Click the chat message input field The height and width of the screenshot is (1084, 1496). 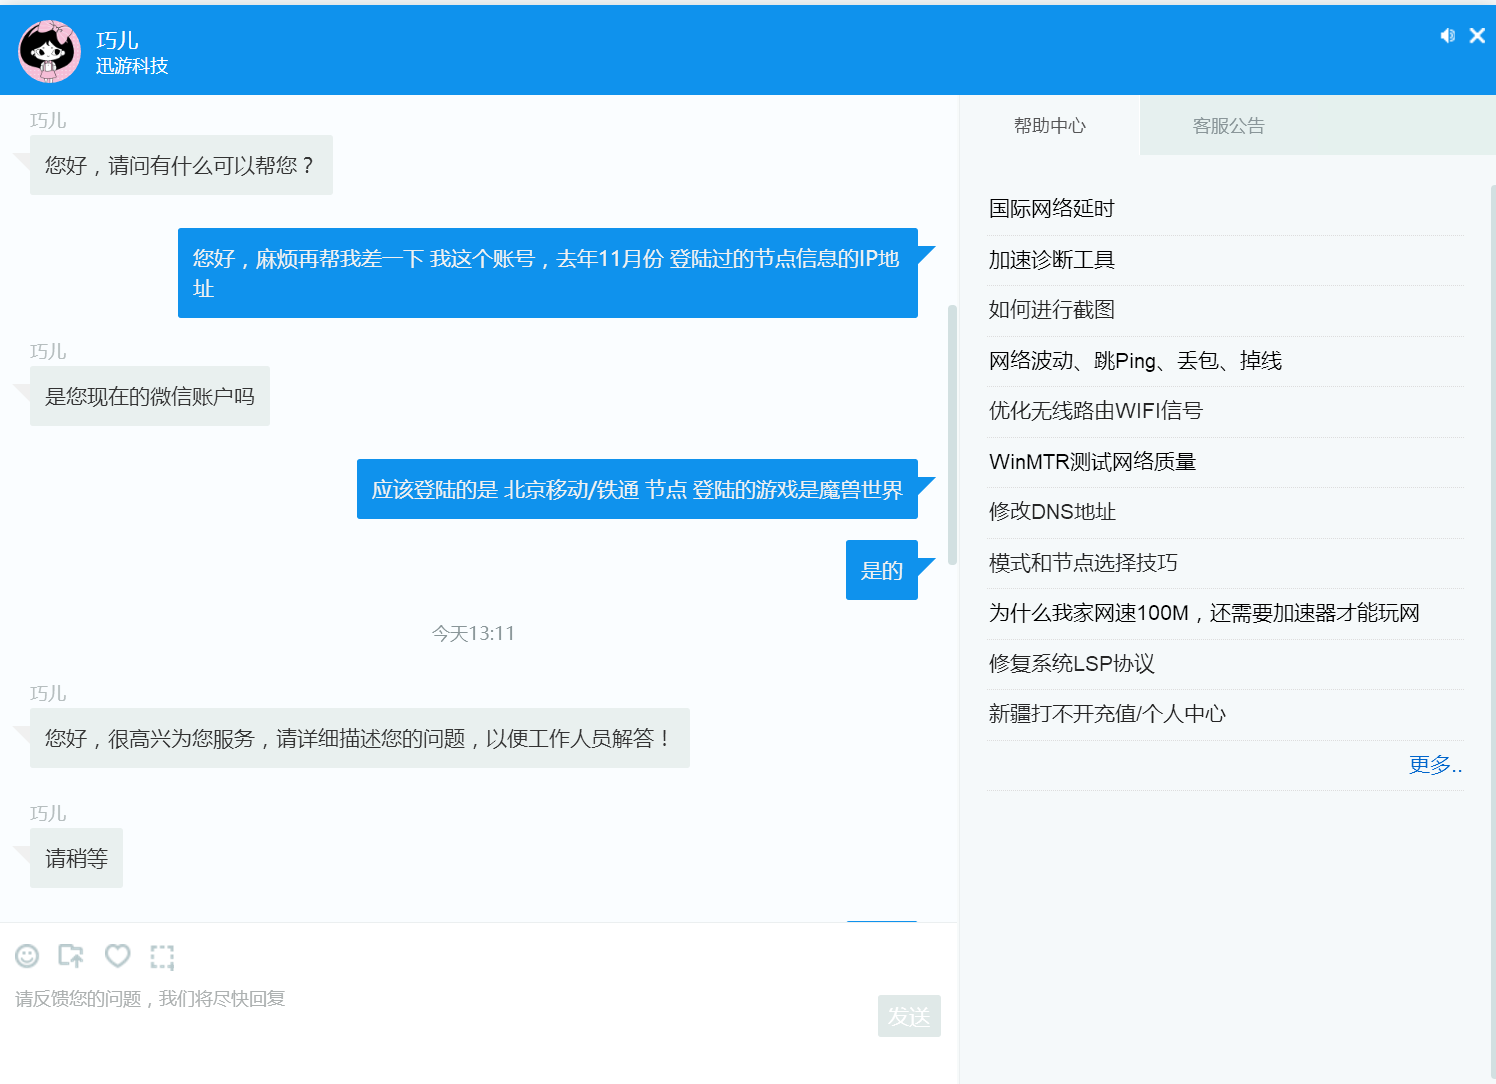(x=440, y=1020)
